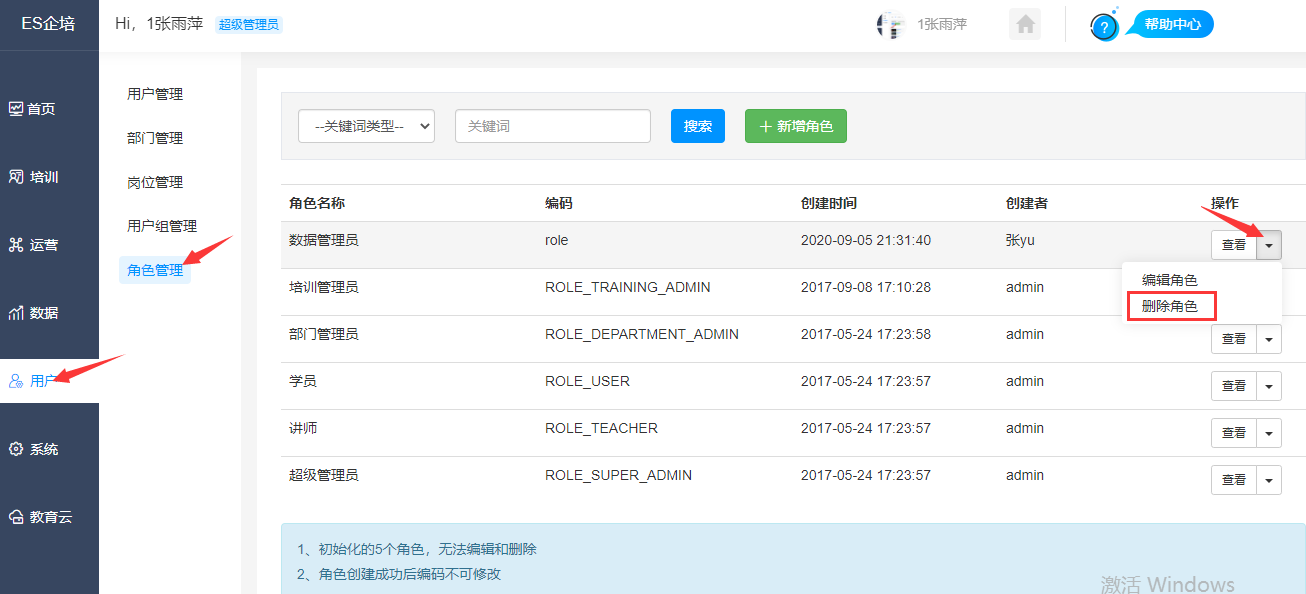Viewport: 1306px width, 594px height.
Task: Toggle dropdown arrow for 数据管理员 row
Action: 1269,245
